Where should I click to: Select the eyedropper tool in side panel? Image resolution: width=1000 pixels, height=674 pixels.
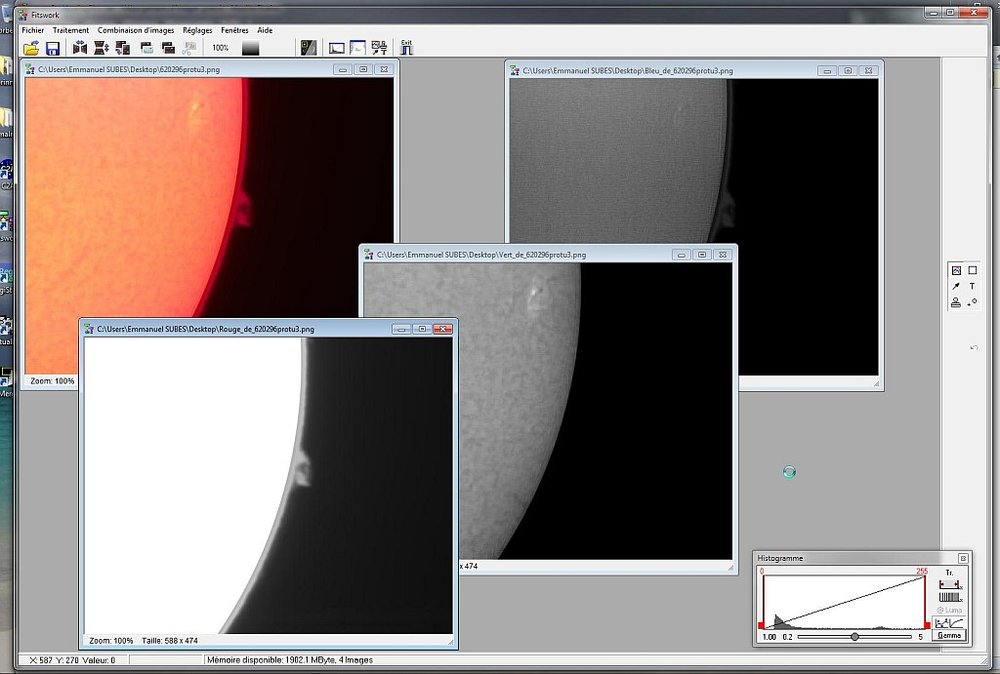click(x=956, y=286)
